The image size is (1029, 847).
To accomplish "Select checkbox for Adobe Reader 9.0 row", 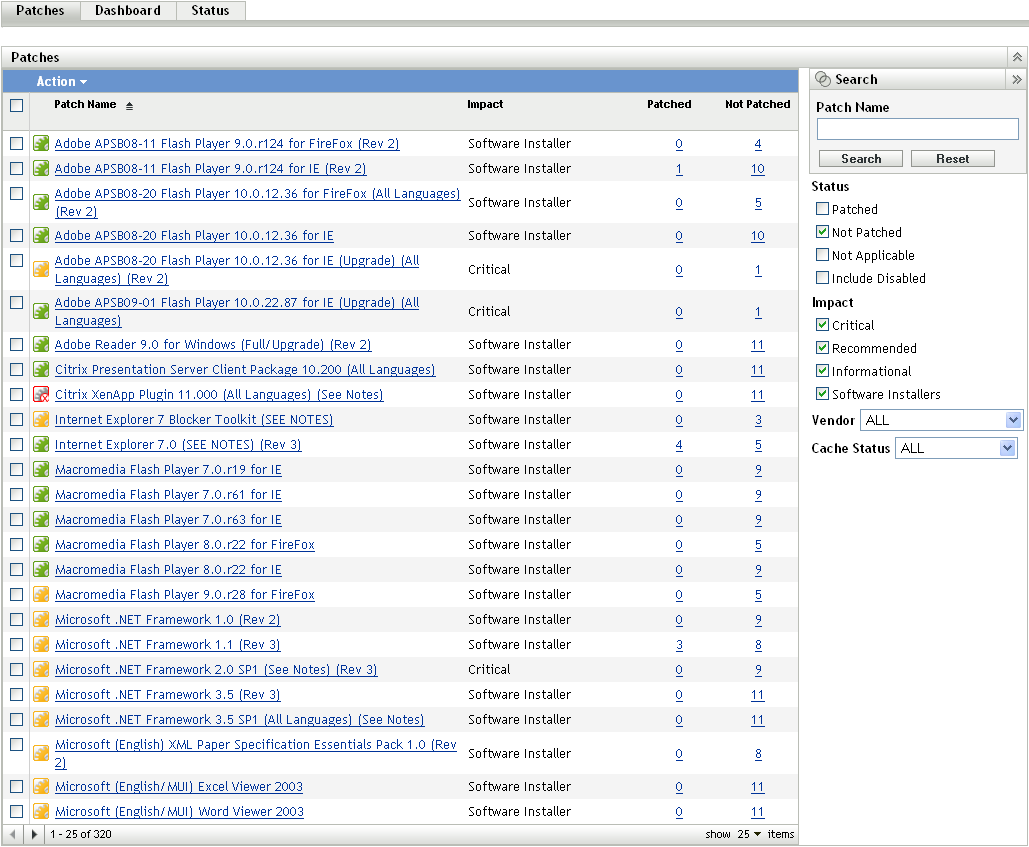I will (16, 344).
